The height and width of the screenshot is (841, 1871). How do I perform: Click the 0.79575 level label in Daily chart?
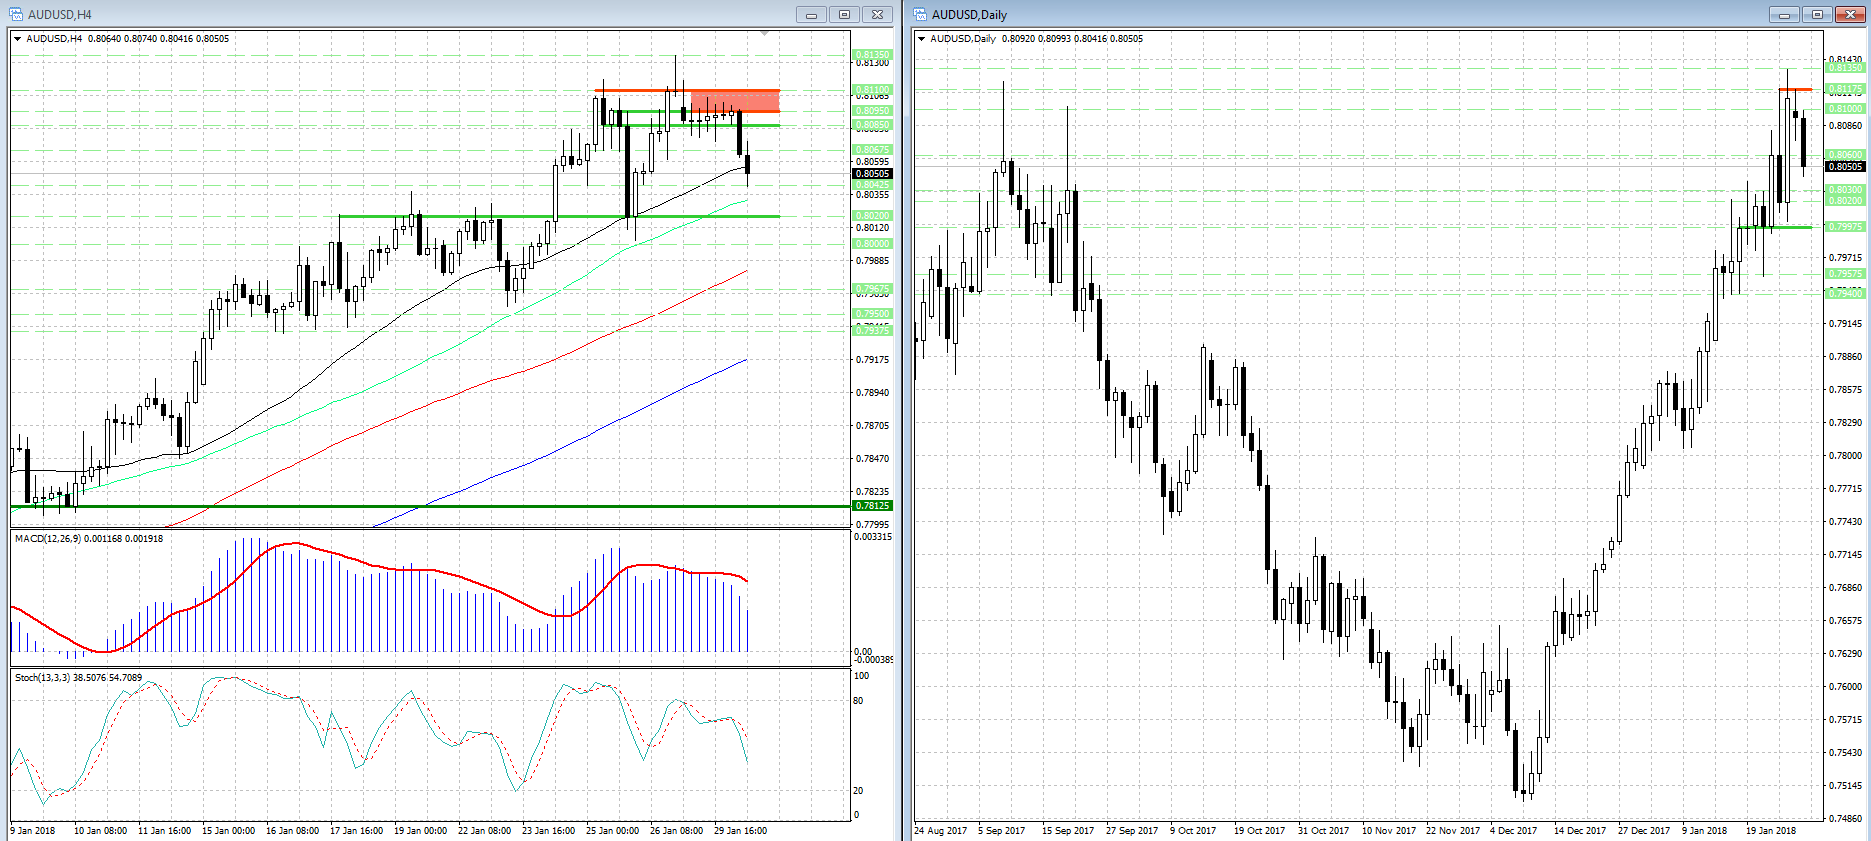(x=1846, y=274)
